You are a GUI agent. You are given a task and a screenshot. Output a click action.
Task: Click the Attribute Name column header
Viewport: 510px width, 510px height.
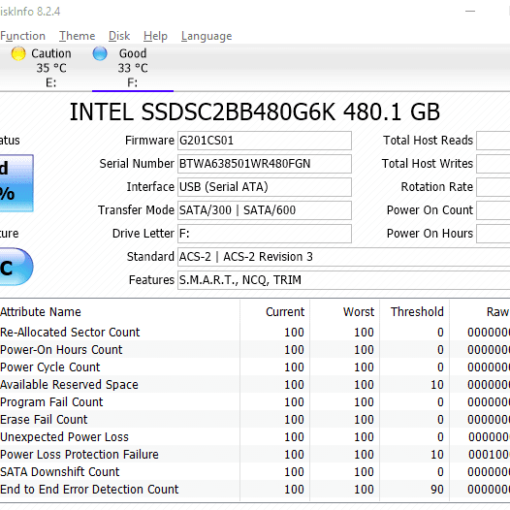point(120,312)
